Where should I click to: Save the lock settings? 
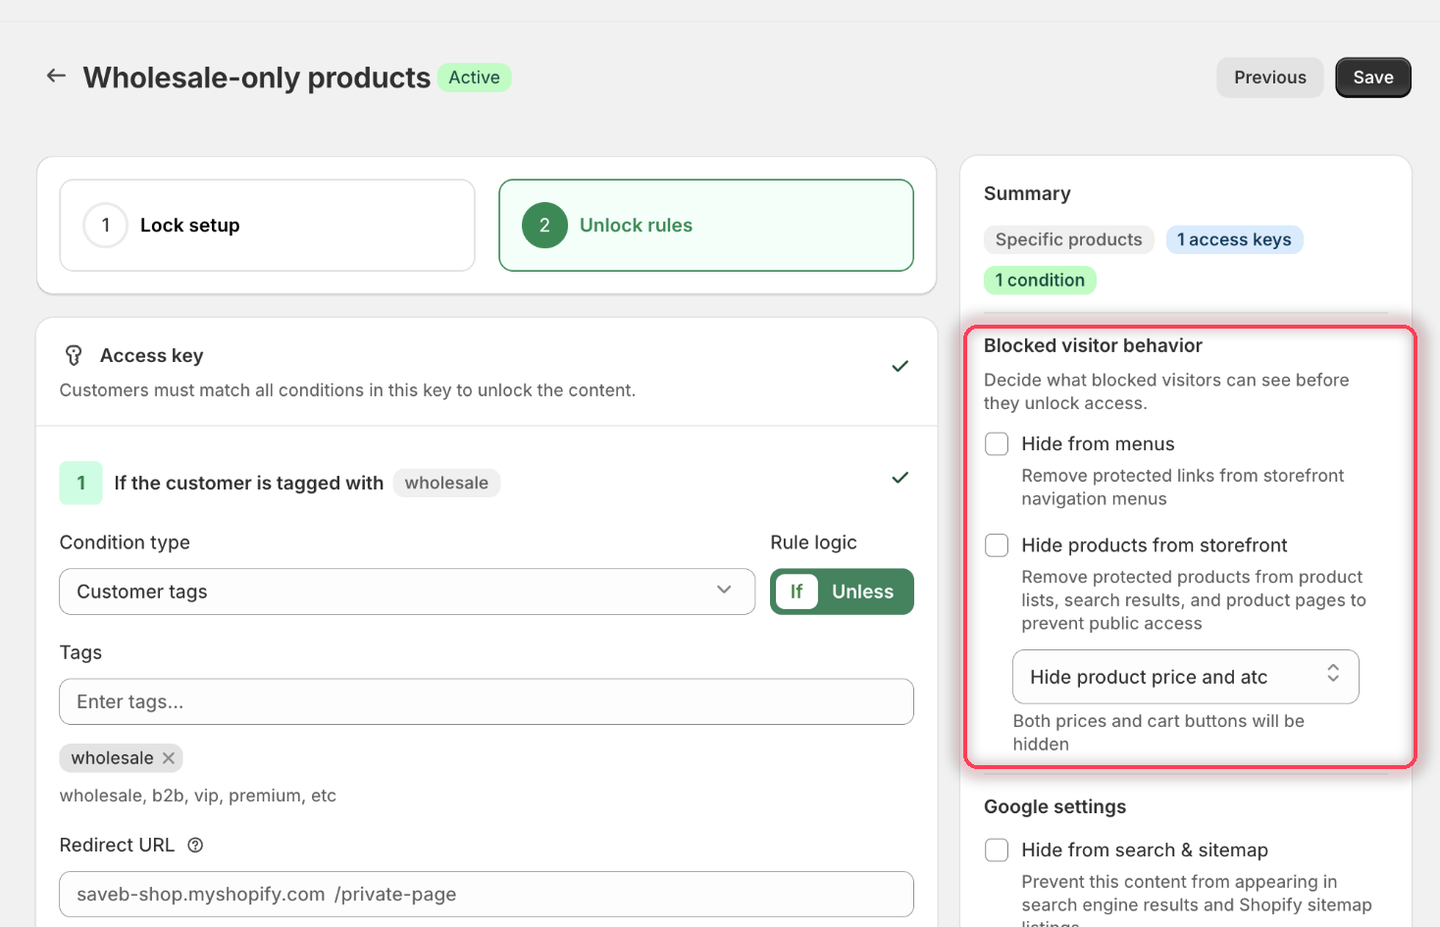tap(1373, 77)
